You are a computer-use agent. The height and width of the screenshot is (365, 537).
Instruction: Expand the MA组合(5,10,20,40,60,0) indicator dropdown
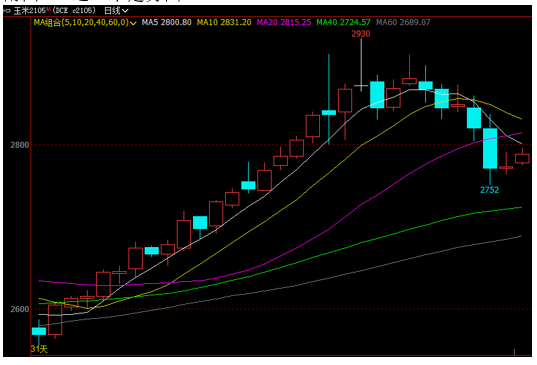click(85, 23)
